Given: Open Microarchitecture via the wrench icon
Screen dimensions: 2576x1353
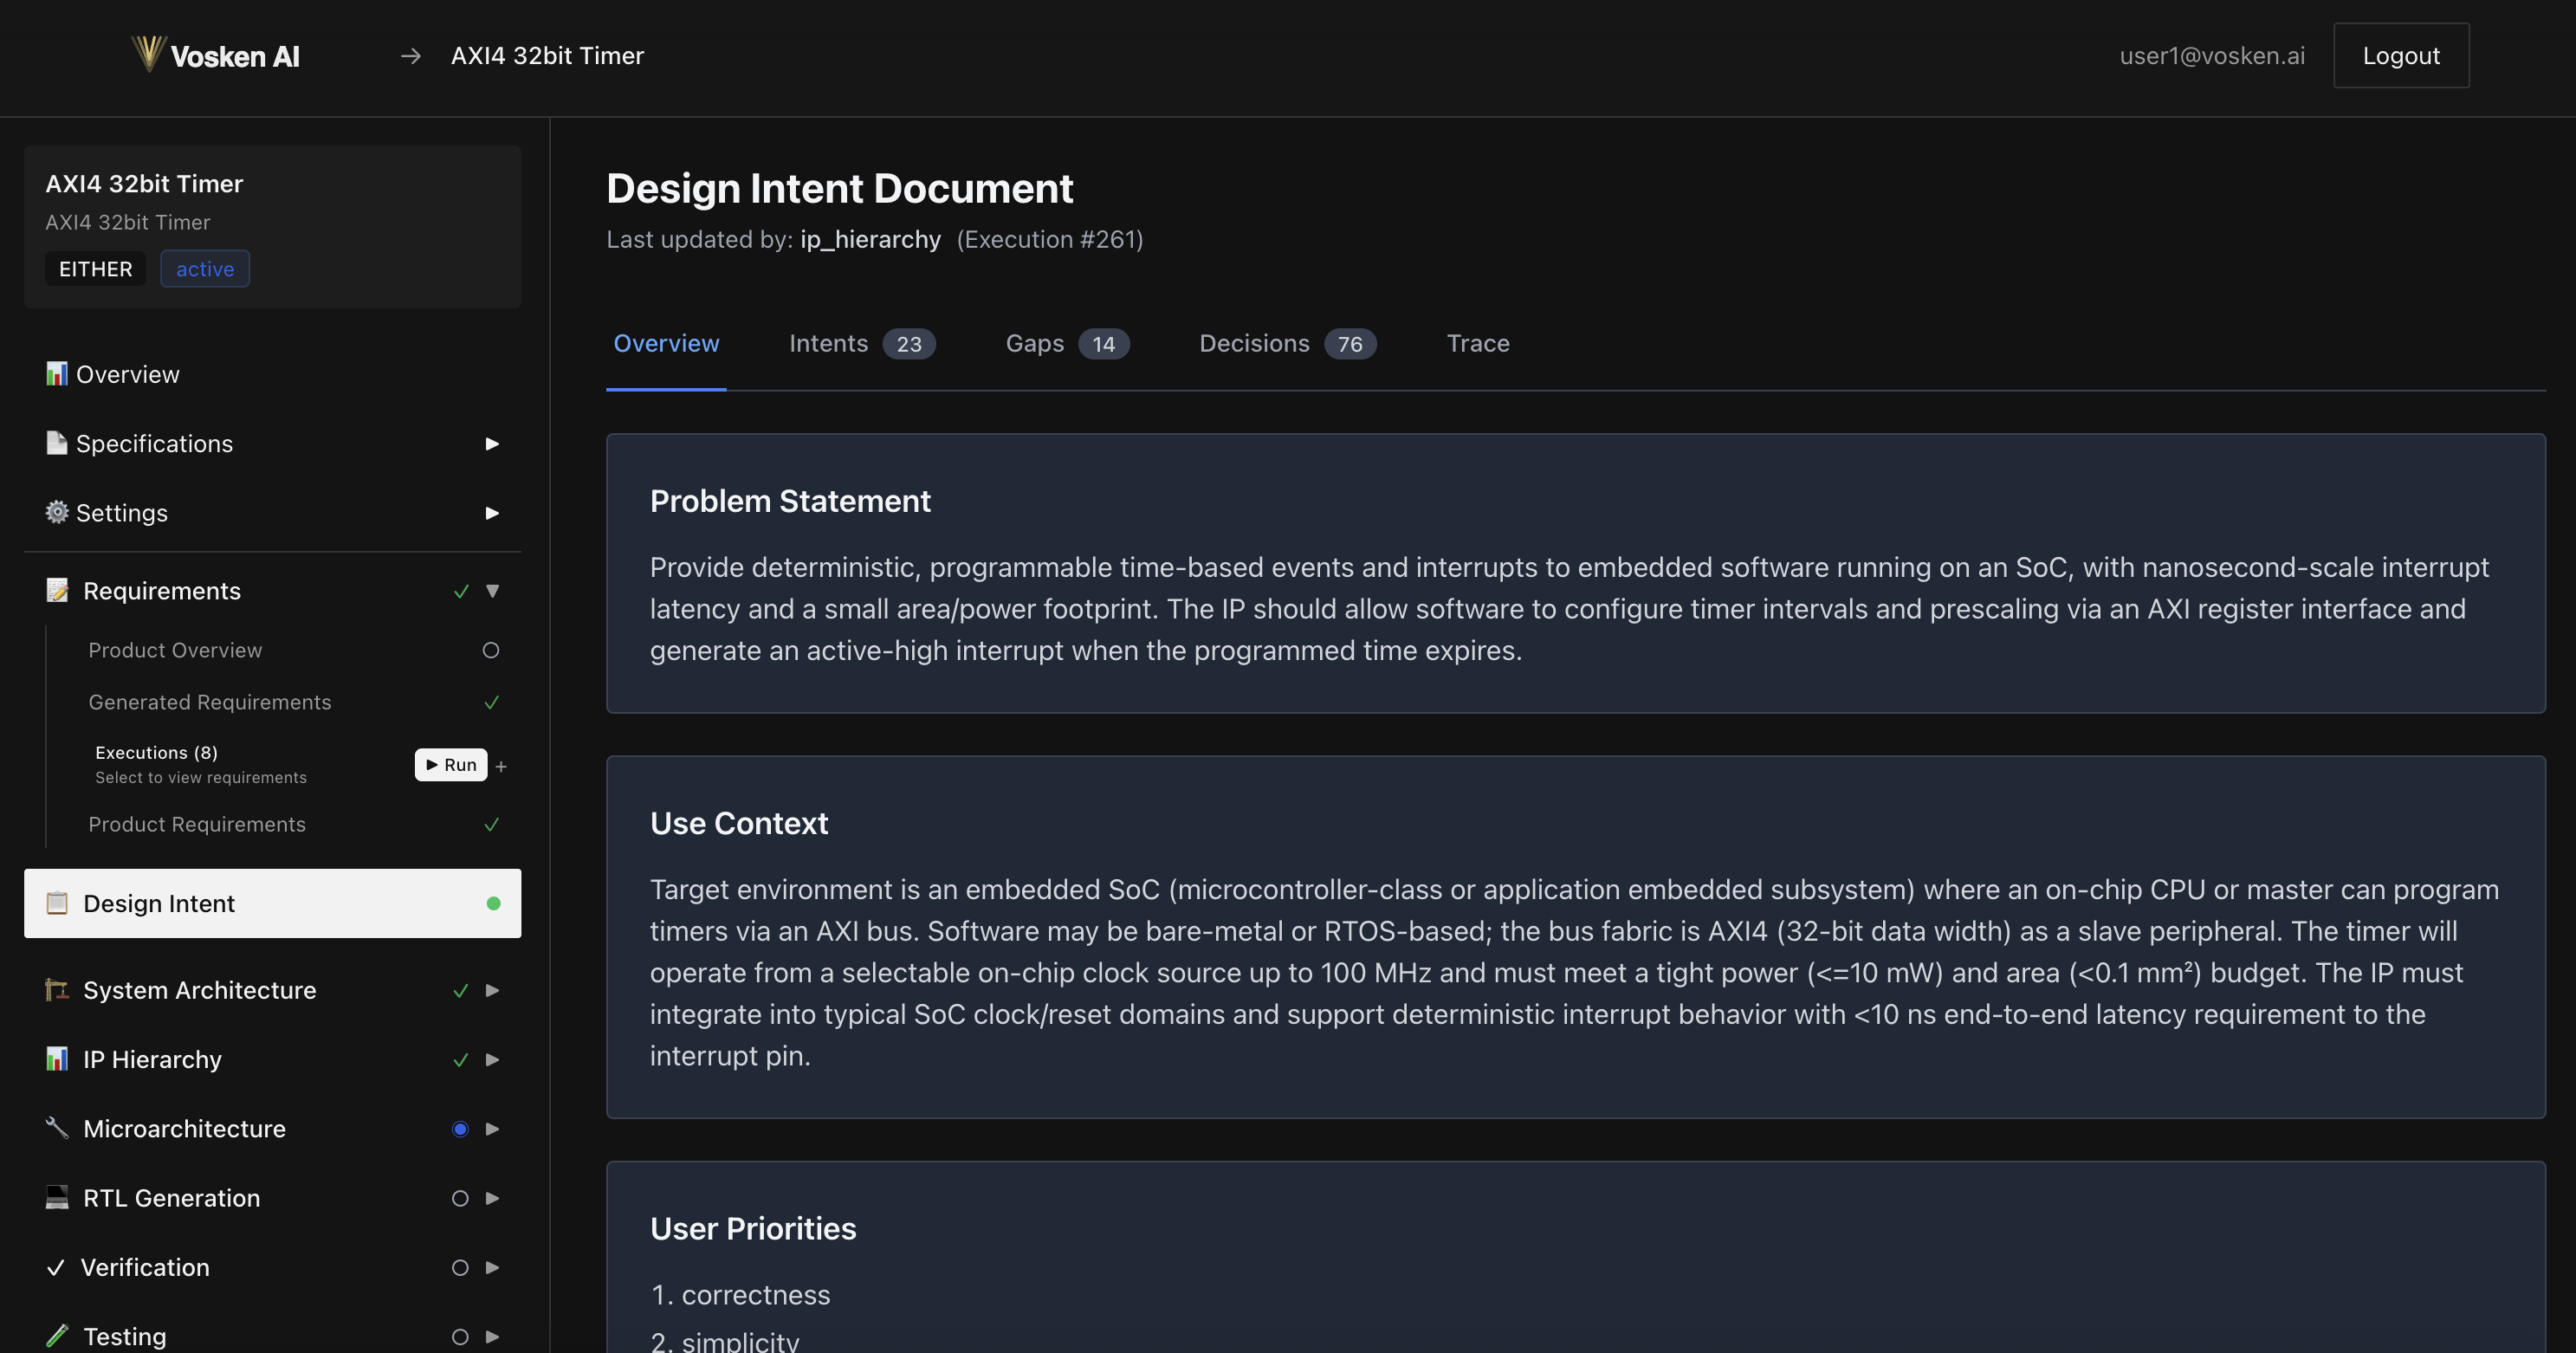Looking at the screenshot, I should coord(56,1128).
